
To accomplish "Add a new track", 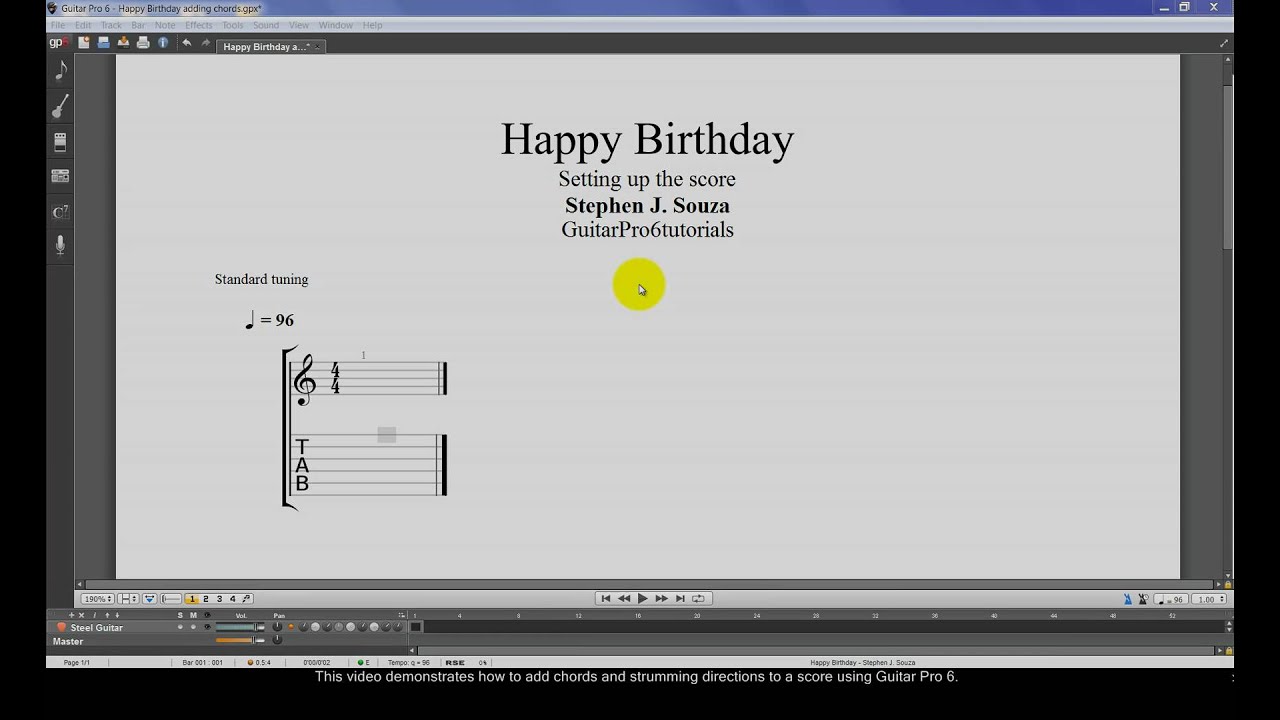I will (71, 615).
